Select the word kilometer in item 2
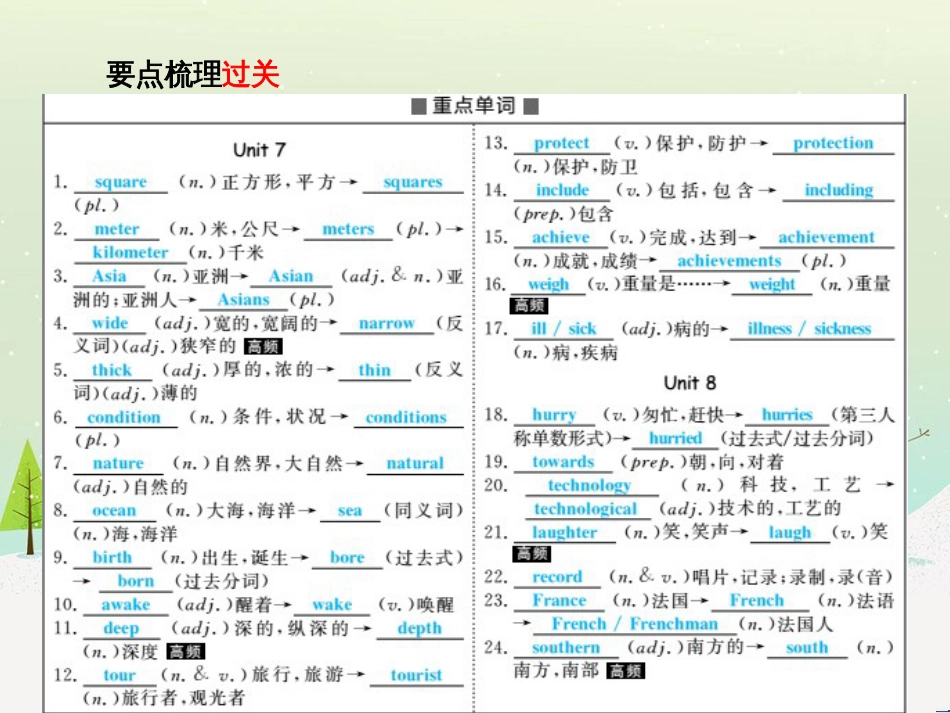This screenshot has height=713, width=950. tap(129, 251)
